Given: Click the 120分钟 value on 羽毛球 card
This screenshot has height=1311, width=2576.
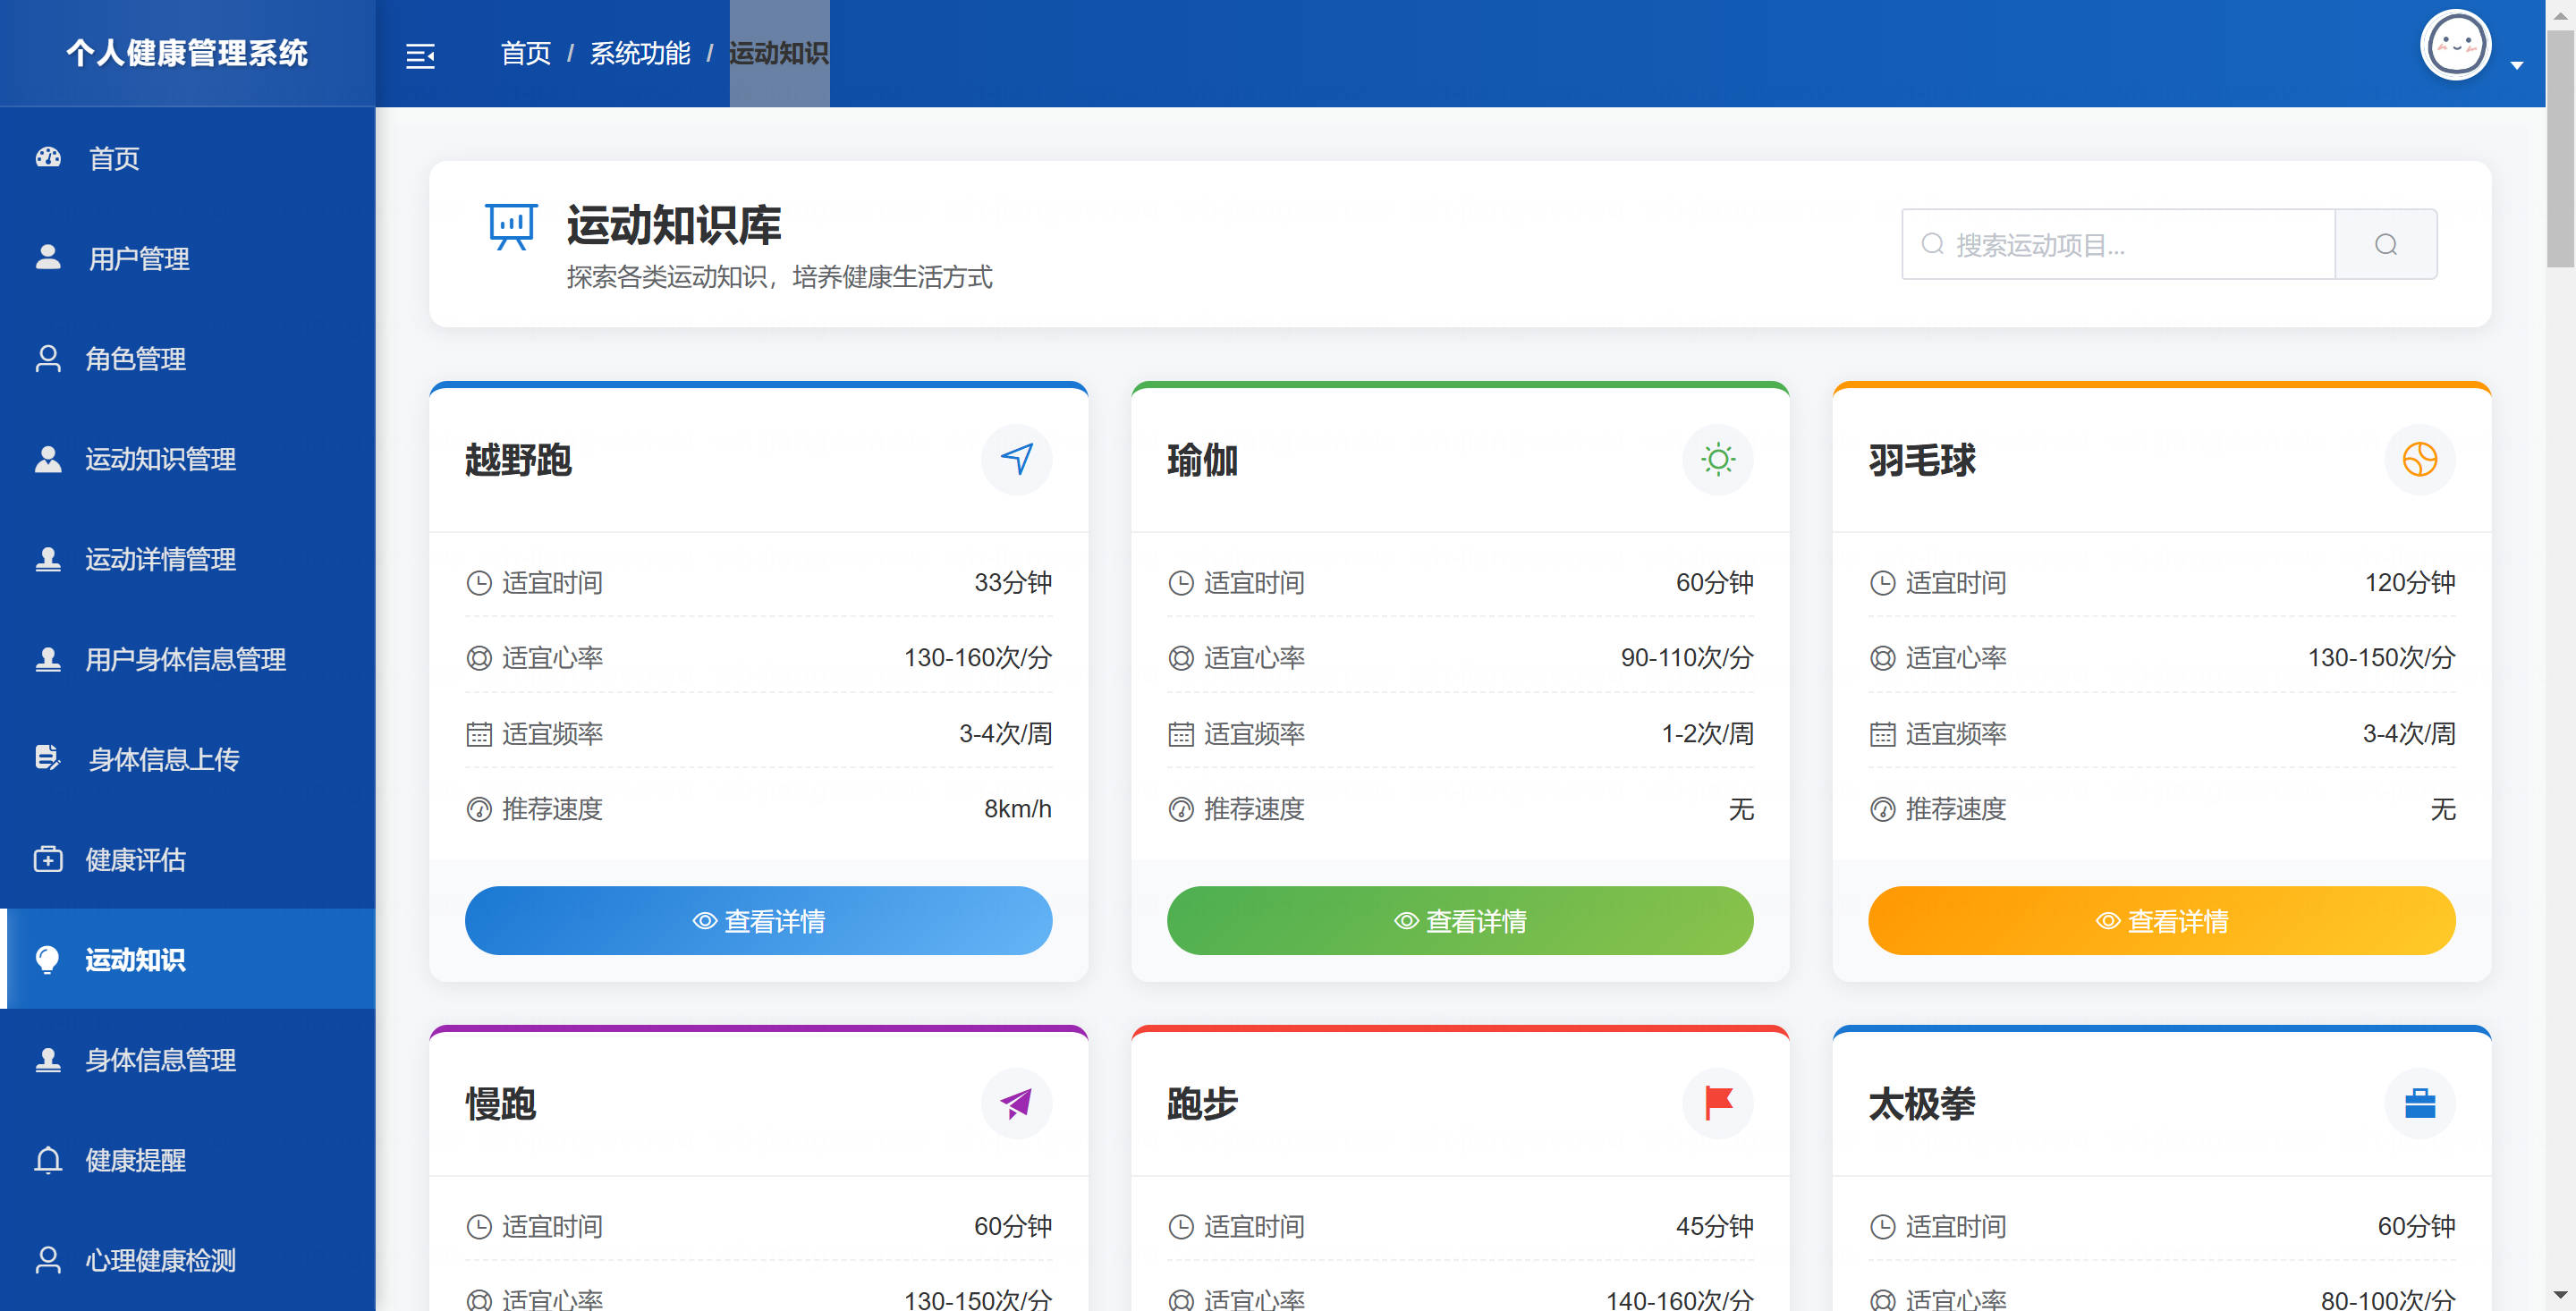Looking at the screenshot, I should pyautogui.click(x=2409, y=582).
